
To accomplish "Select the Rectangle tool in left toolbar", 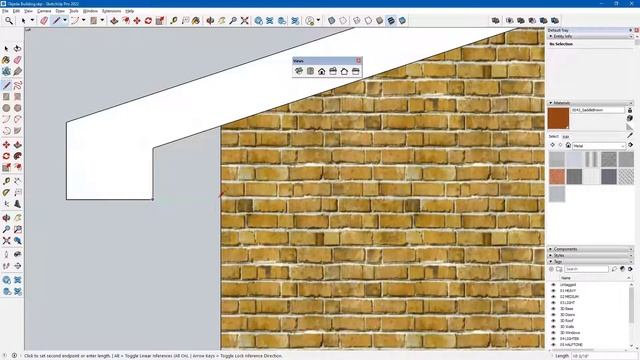I will (x=6, y=97).
